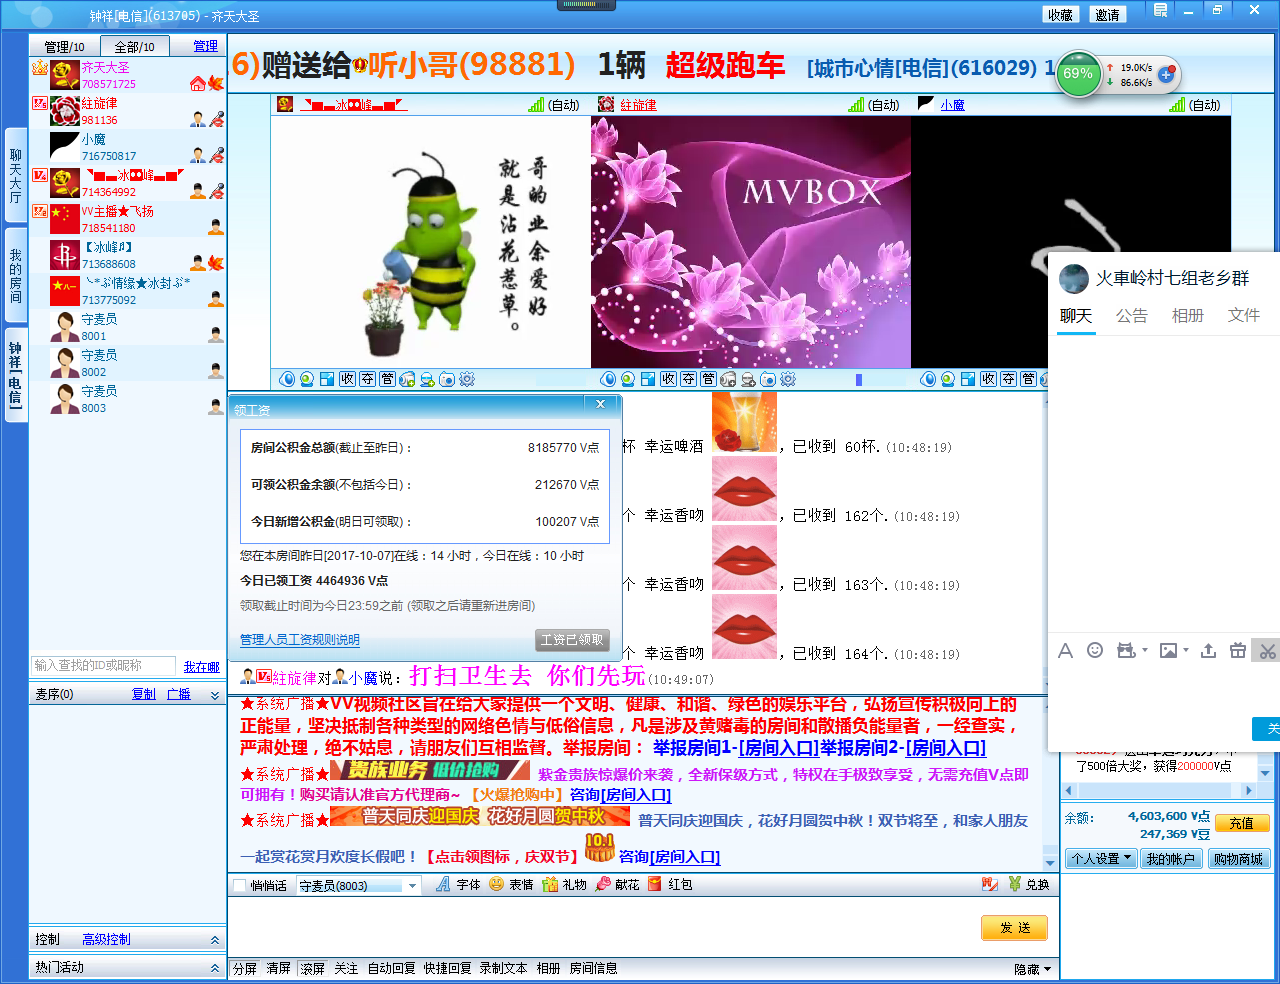The height and width of the screenshot is (984, 1280).
Task: Expand the 个人设置 dropdown menu
Action: point(1101,859)
